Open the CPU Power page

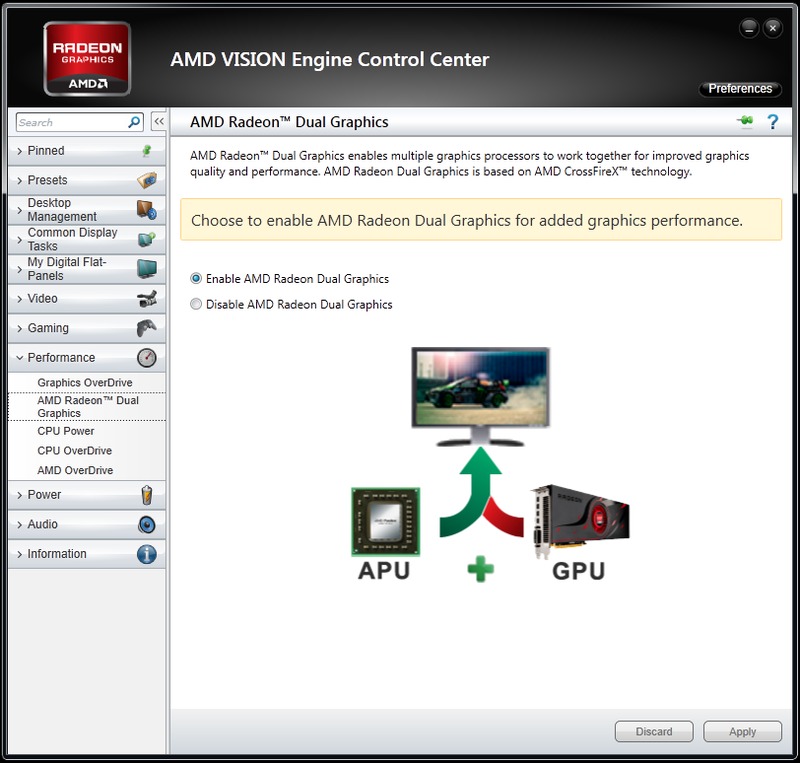point(66,431)
